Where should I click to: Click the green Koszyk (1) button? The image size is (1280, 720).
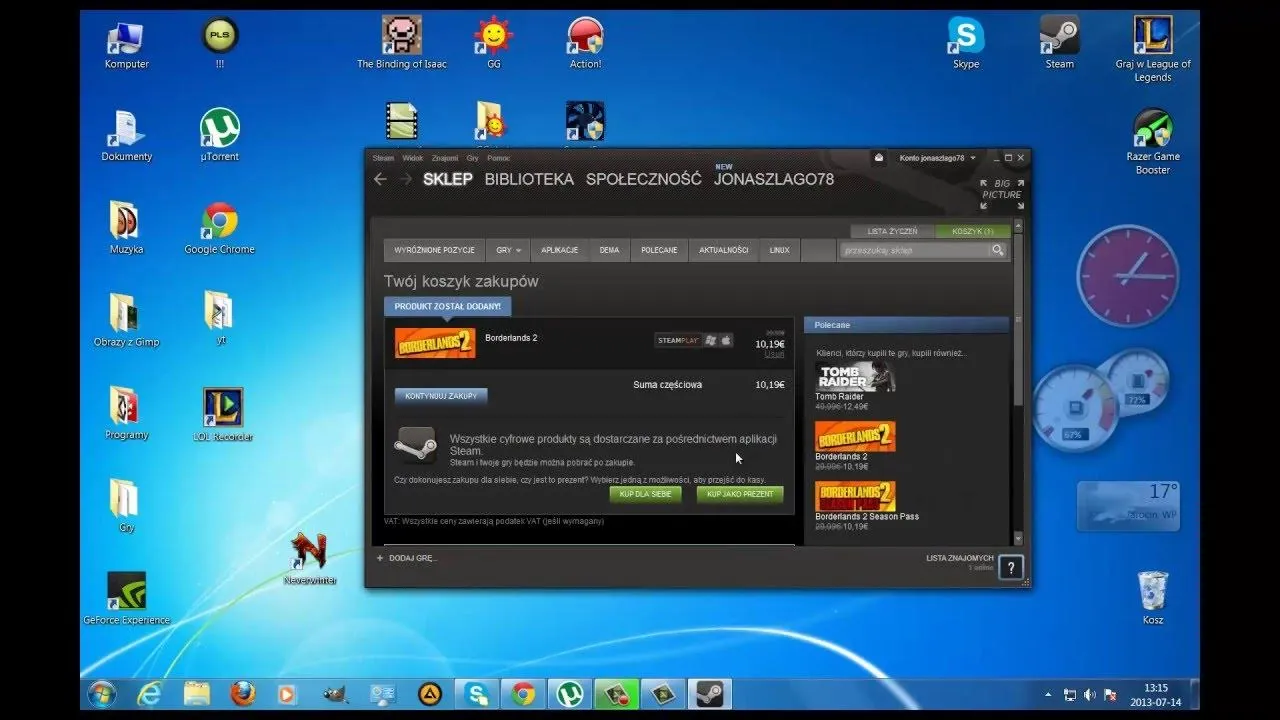(972, 231)
